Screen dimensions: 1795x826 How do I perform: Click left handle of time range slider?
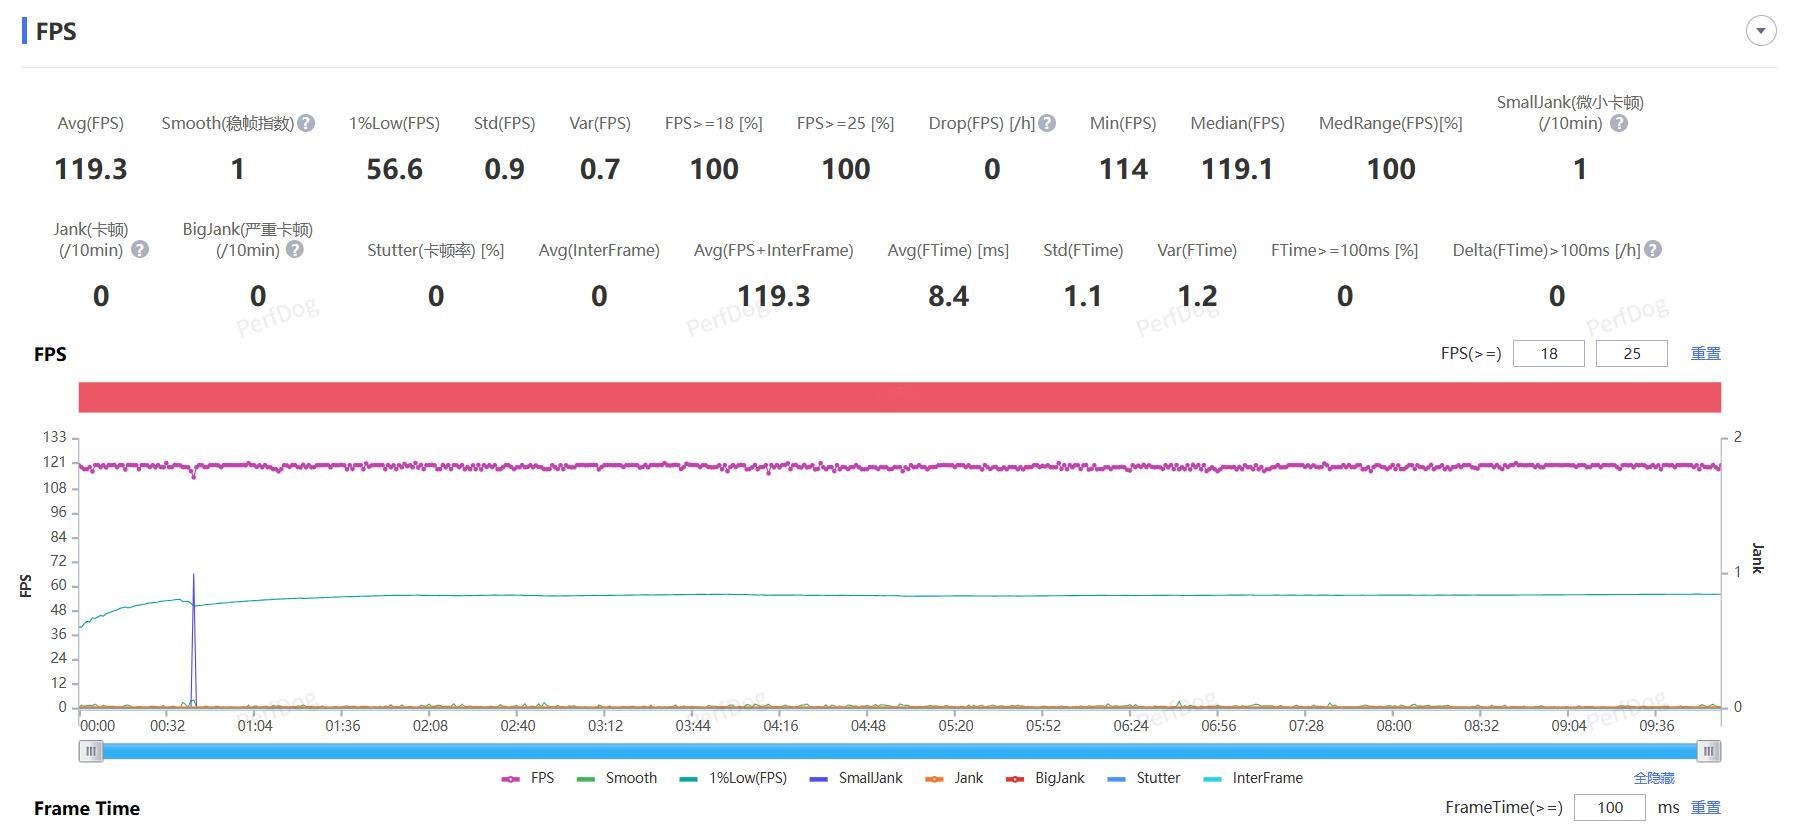[91, 751]
